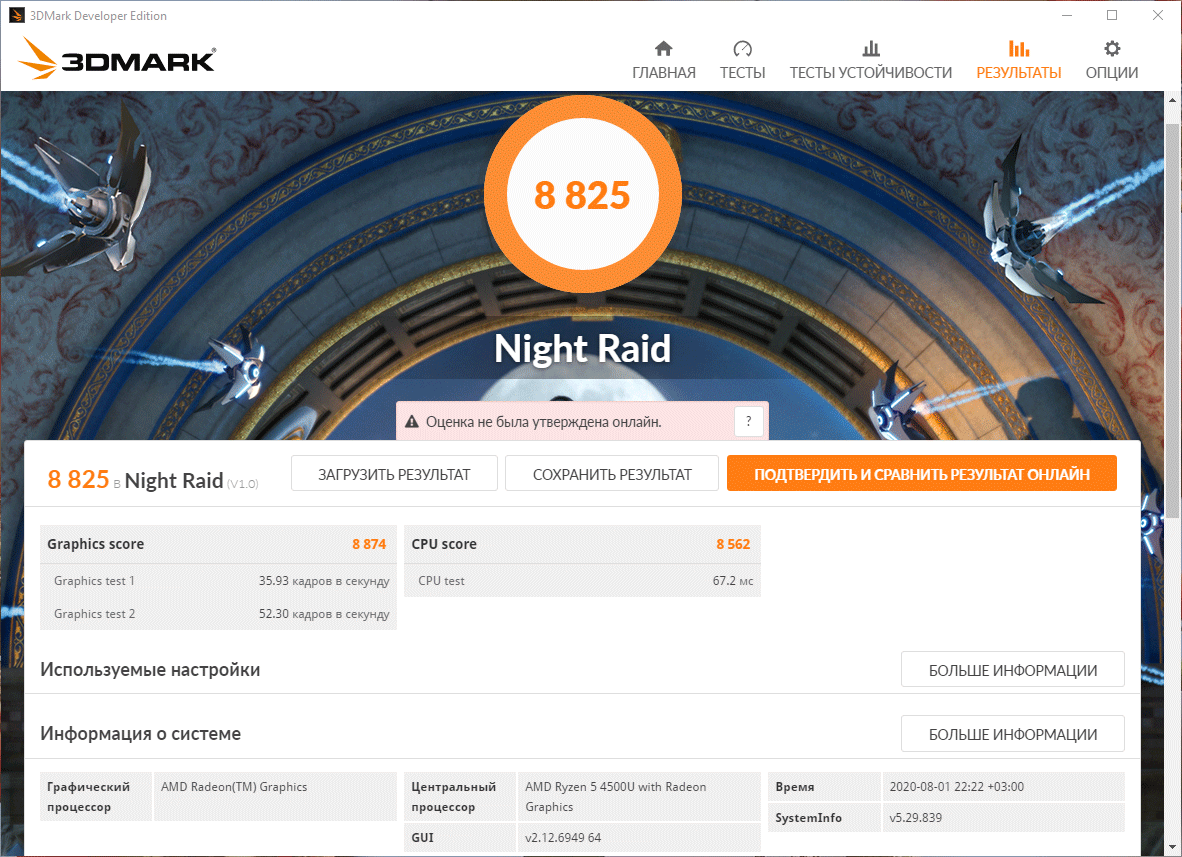Click the AMD Ryzen 5 4500U processor value
The height and width of the screenshot is (857, 1182).
point(615,797)
